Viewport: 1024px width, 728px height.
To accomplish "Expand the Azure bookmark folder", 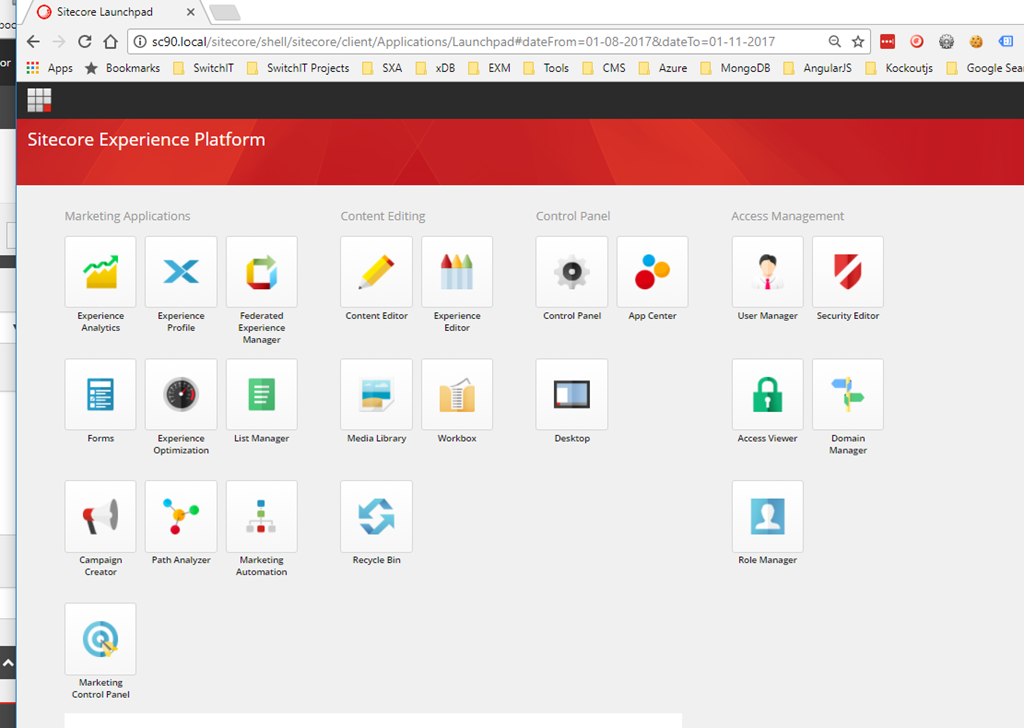I will coord(662,68).
